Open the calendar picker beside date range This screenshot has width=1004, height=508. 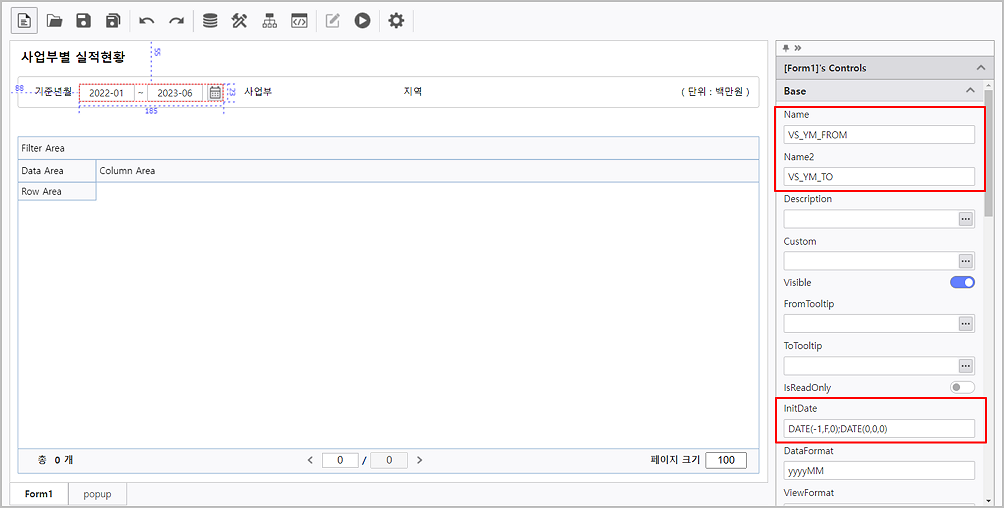[x=215, y=92]
